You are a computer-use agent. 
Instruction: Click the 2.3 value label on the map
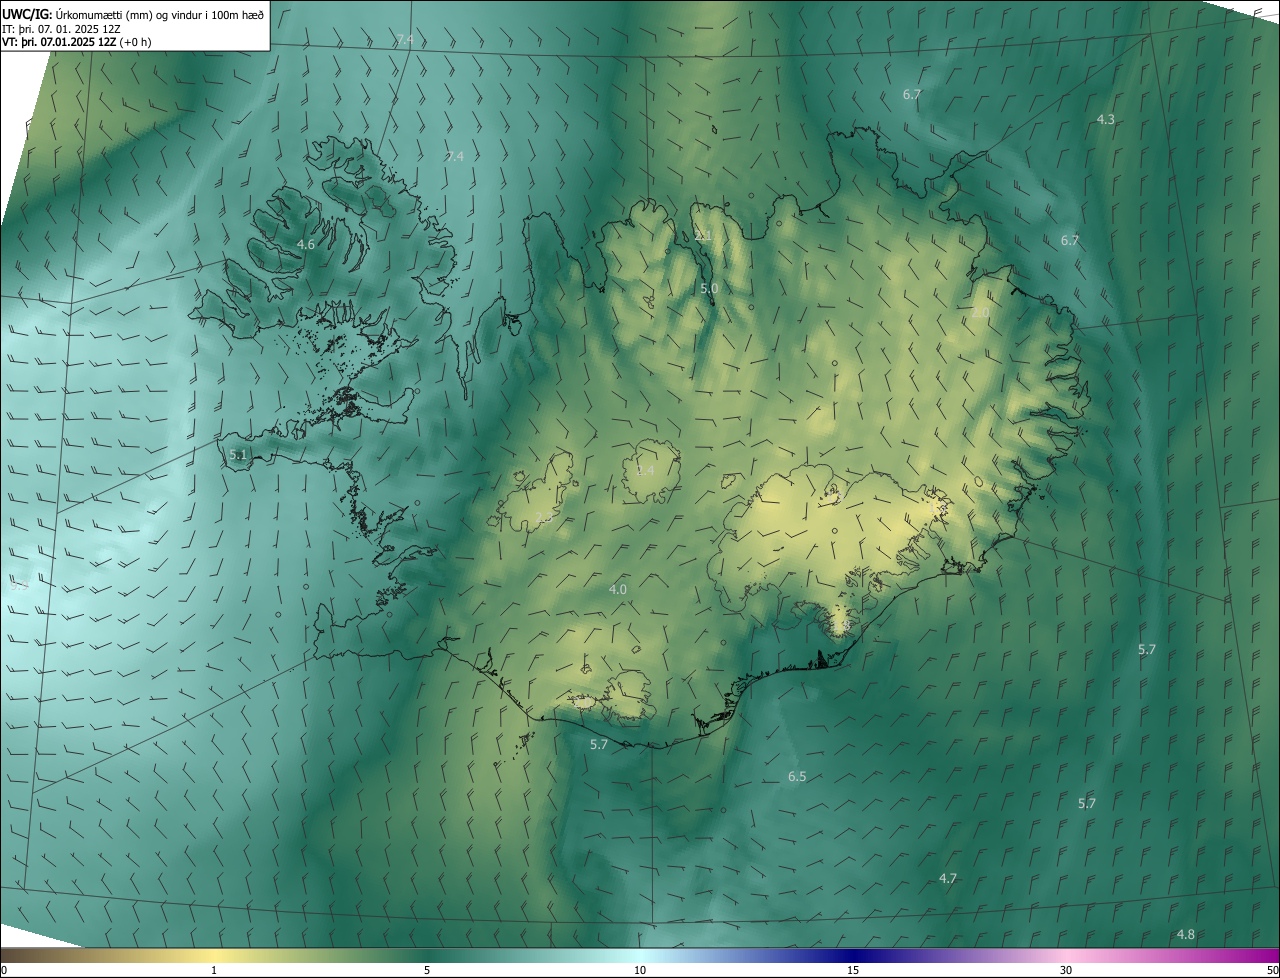tap(542, 517)
